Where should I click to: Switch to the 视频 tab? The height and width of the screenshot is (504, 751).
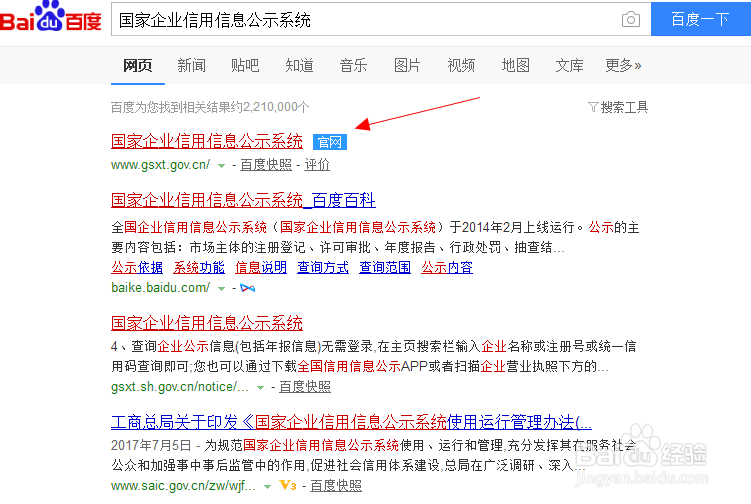pos(461,65)
